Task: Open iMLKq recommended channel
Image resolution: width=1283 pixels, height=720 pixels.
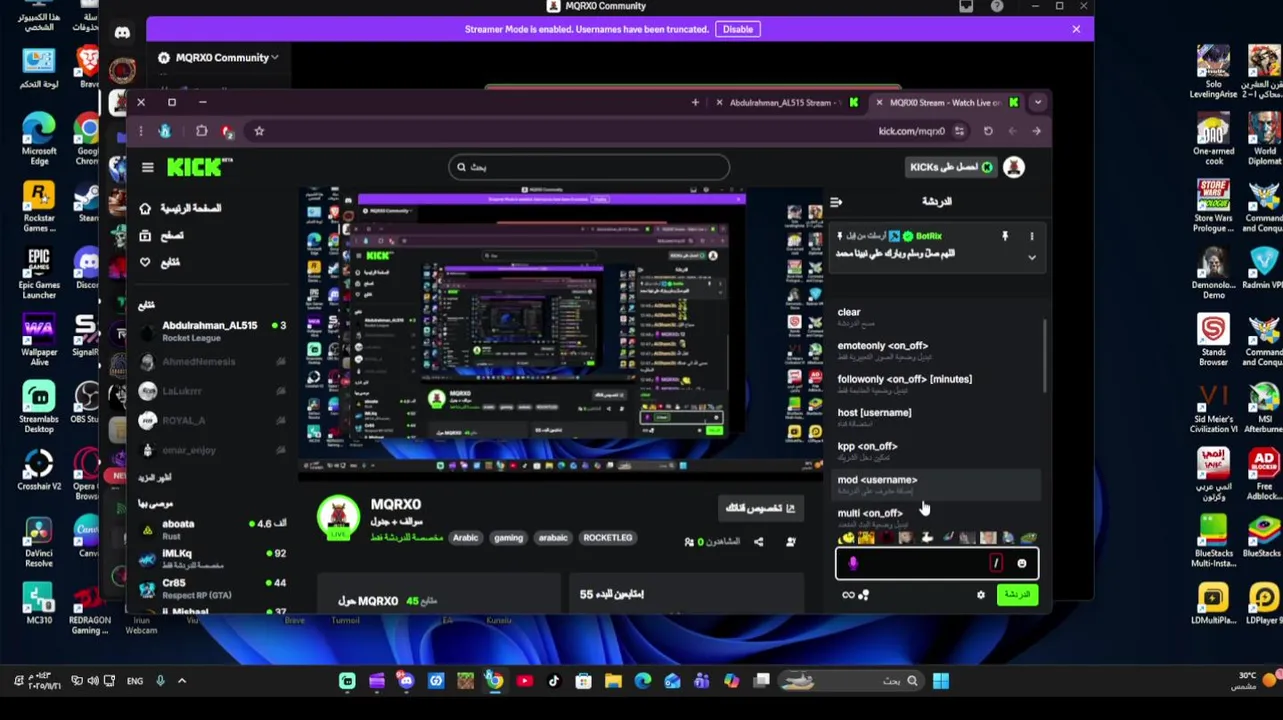Action: (x=212, y=558)
